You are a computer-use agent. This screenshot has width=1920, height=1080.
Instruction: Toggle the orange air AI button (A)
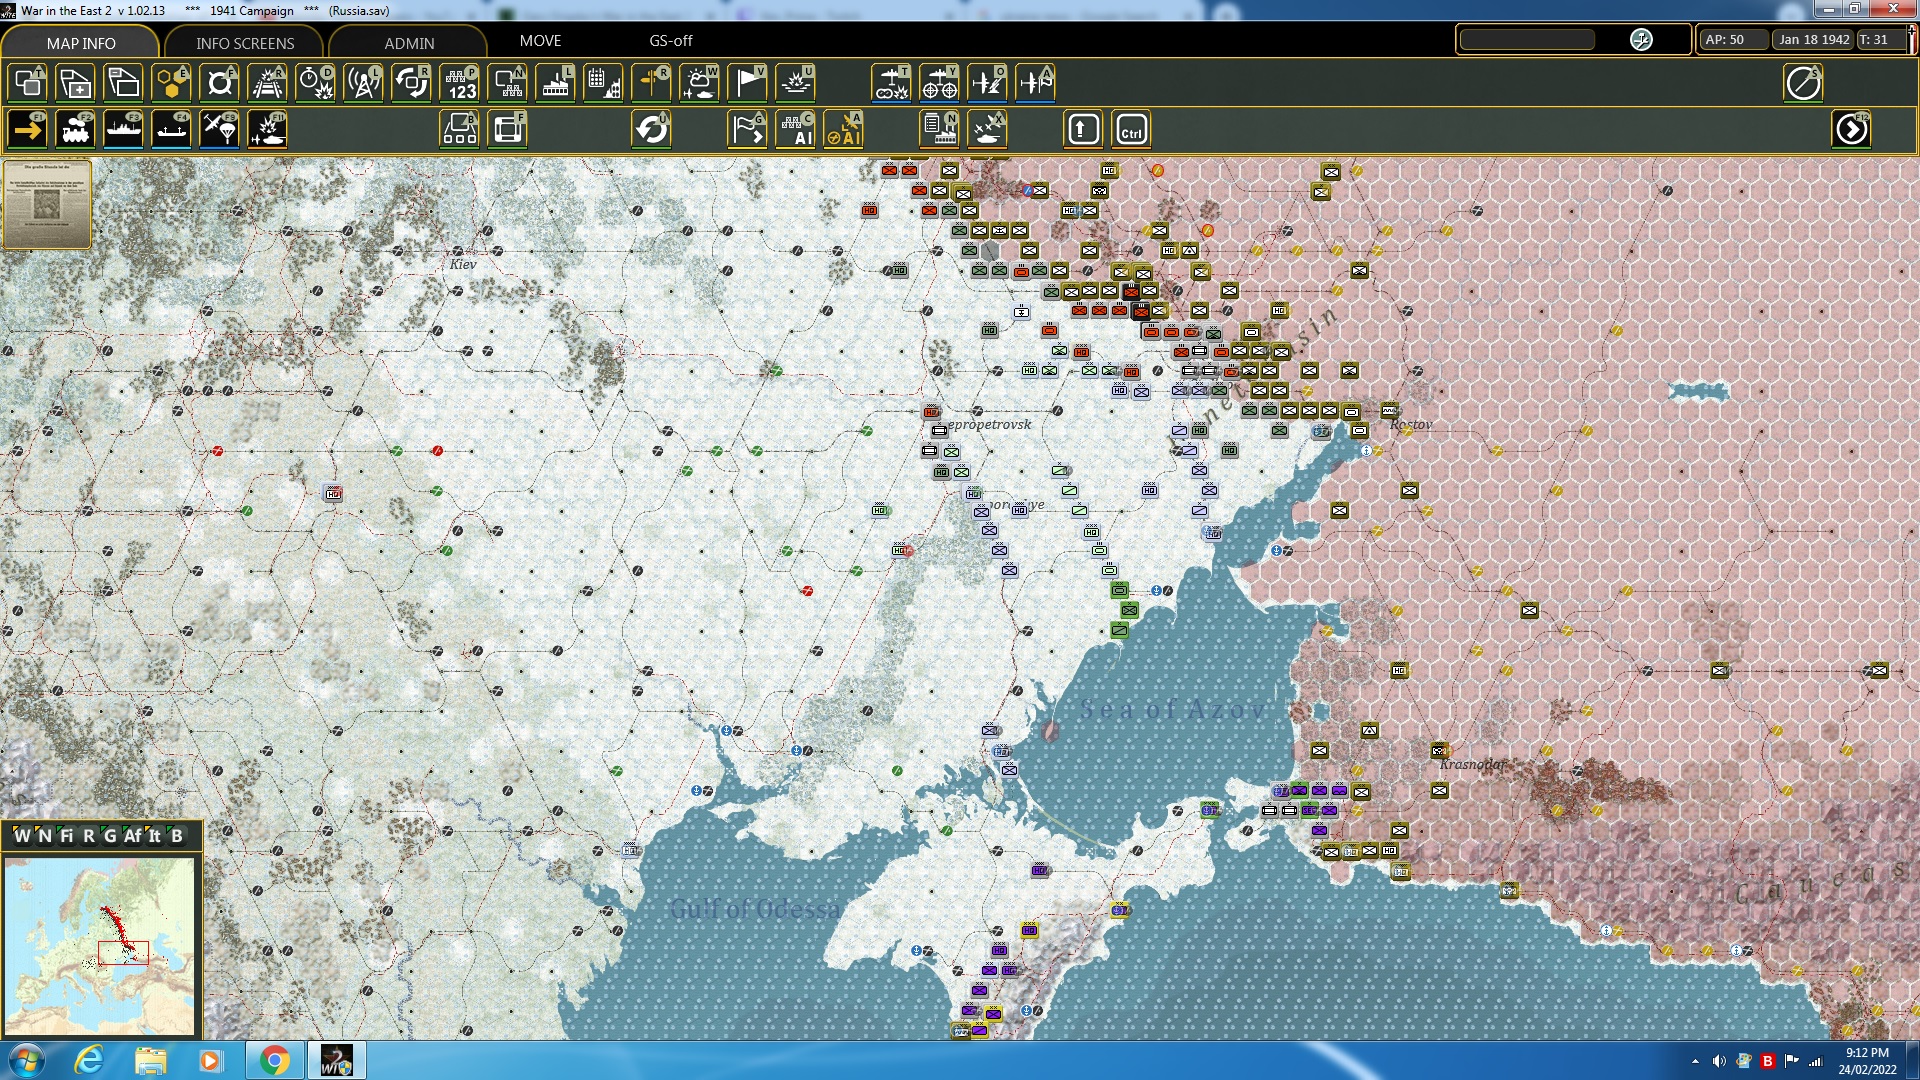pyautogui.click(x=844, y=130)
